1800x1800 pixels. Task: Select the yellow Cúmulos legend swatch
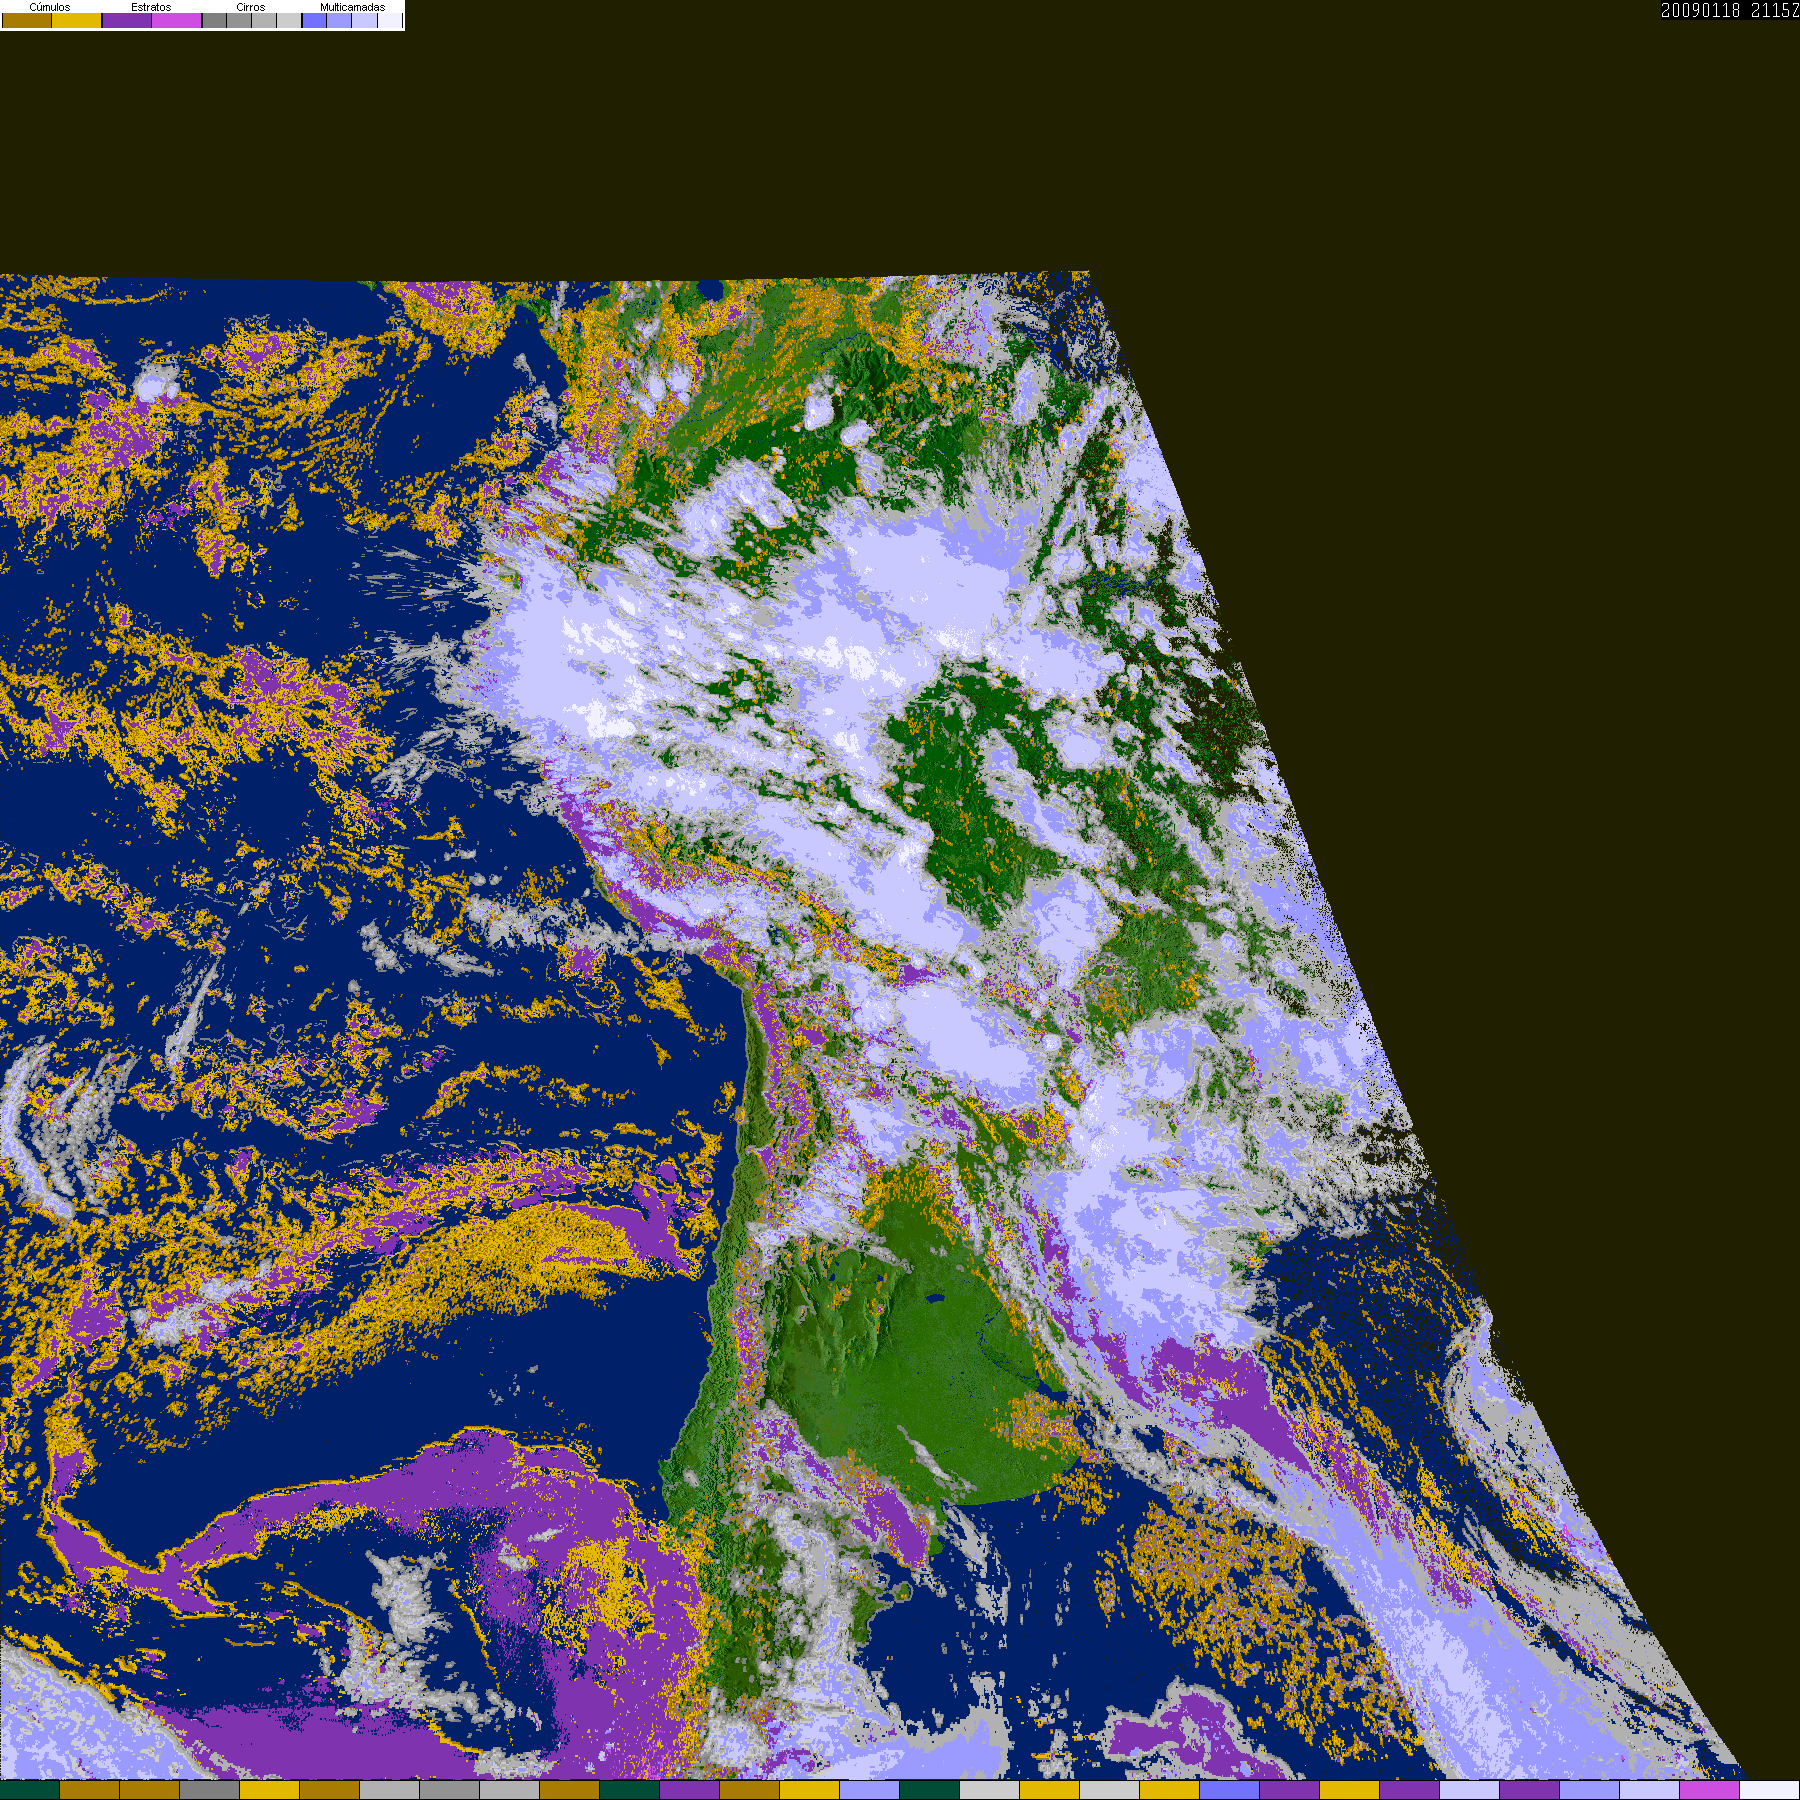(x=77, y=21)
